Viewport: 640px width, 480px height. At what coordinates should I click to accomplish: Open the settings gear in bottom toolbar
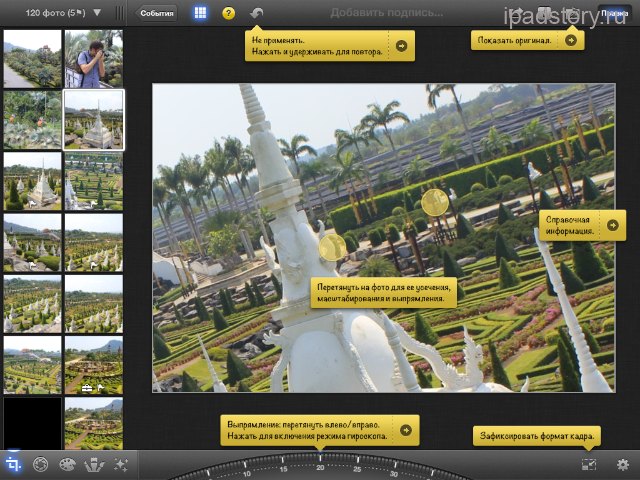click(622, 464)
